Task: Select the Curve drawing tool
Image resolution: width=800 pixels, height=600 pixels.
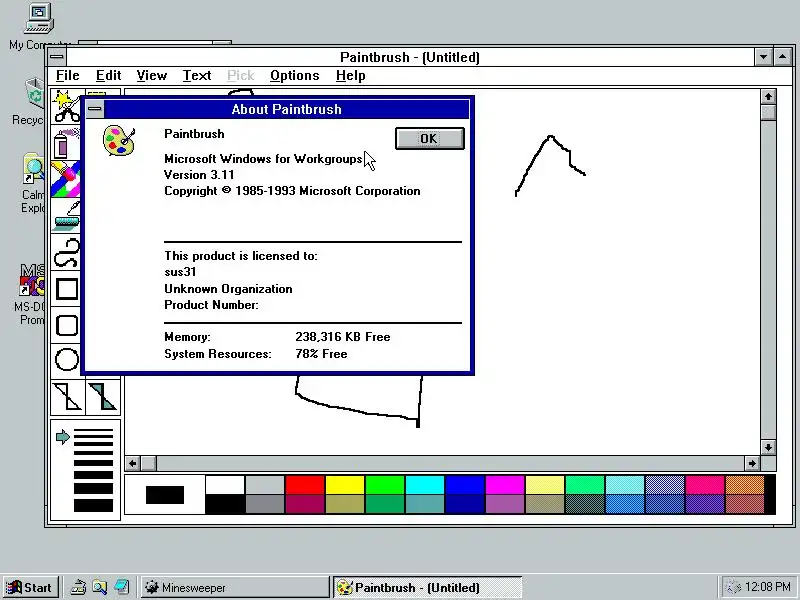Action: coord(67,252)
